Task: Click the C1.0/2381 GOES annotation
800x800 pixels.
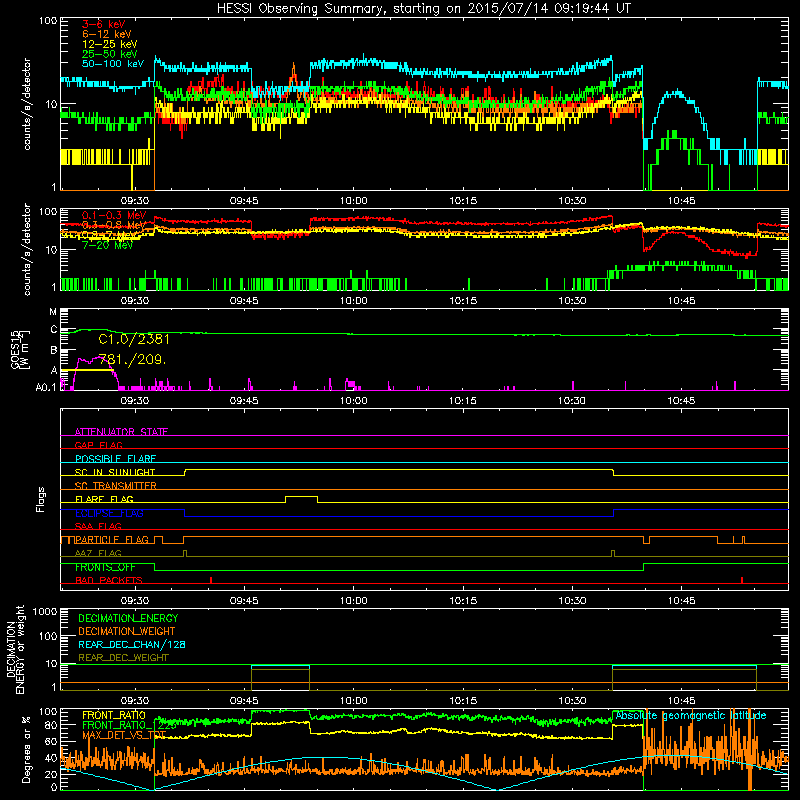Action: tap(134, 339)
